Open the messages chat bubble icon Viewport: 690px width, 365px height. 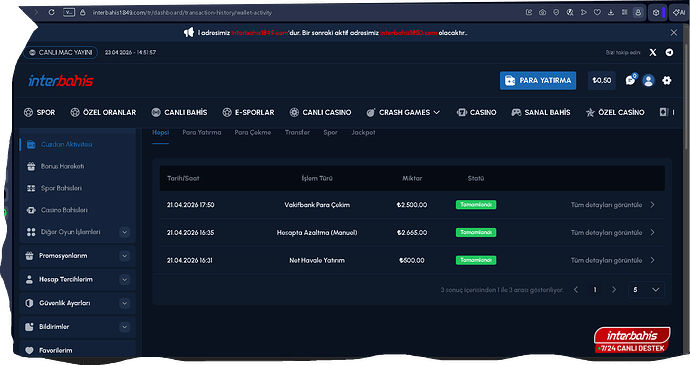click(631, 80)
